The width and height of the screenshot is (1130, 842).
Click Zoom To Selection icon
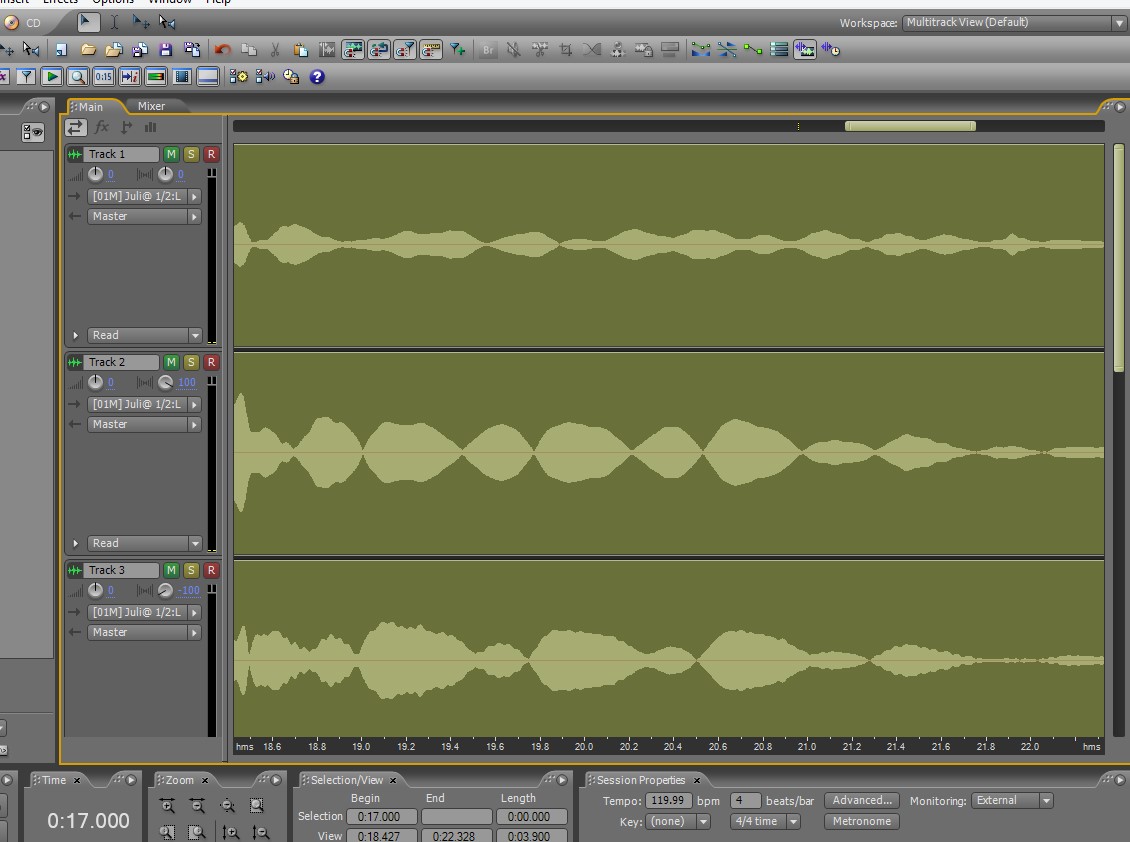click(257, 806)
